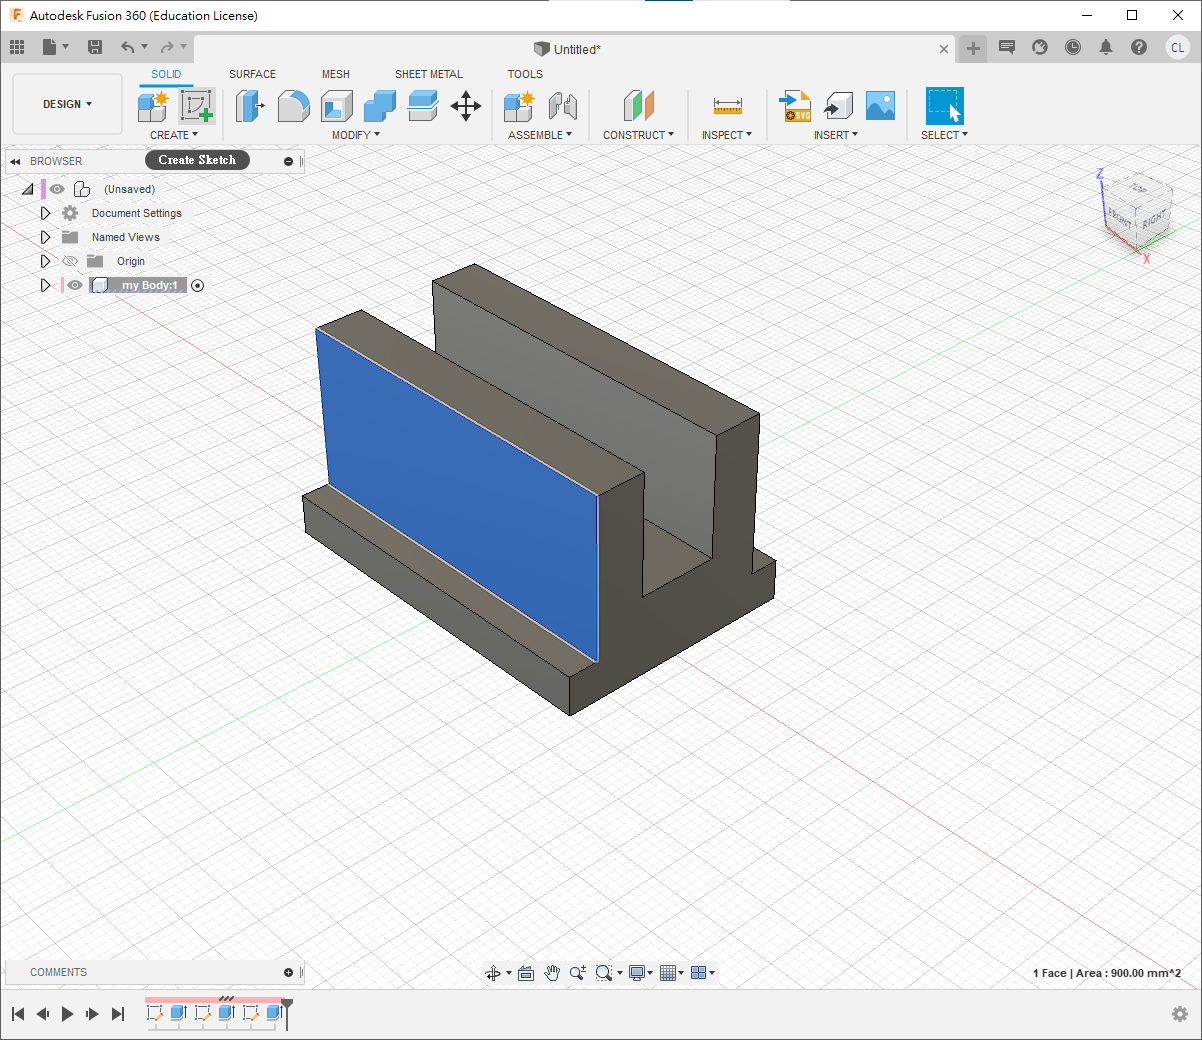The image size is (1202, 1040).
Task: Select the Offset Plane construct icon
Action: click(x=638, y=106)
